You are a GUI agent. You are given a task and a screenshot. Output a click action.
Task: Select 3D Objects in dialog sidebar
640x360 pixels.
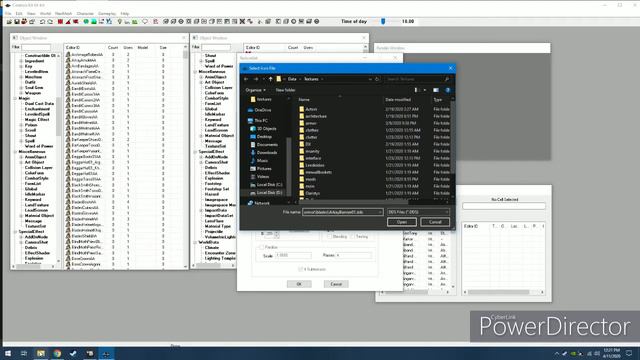coord(266,129)
